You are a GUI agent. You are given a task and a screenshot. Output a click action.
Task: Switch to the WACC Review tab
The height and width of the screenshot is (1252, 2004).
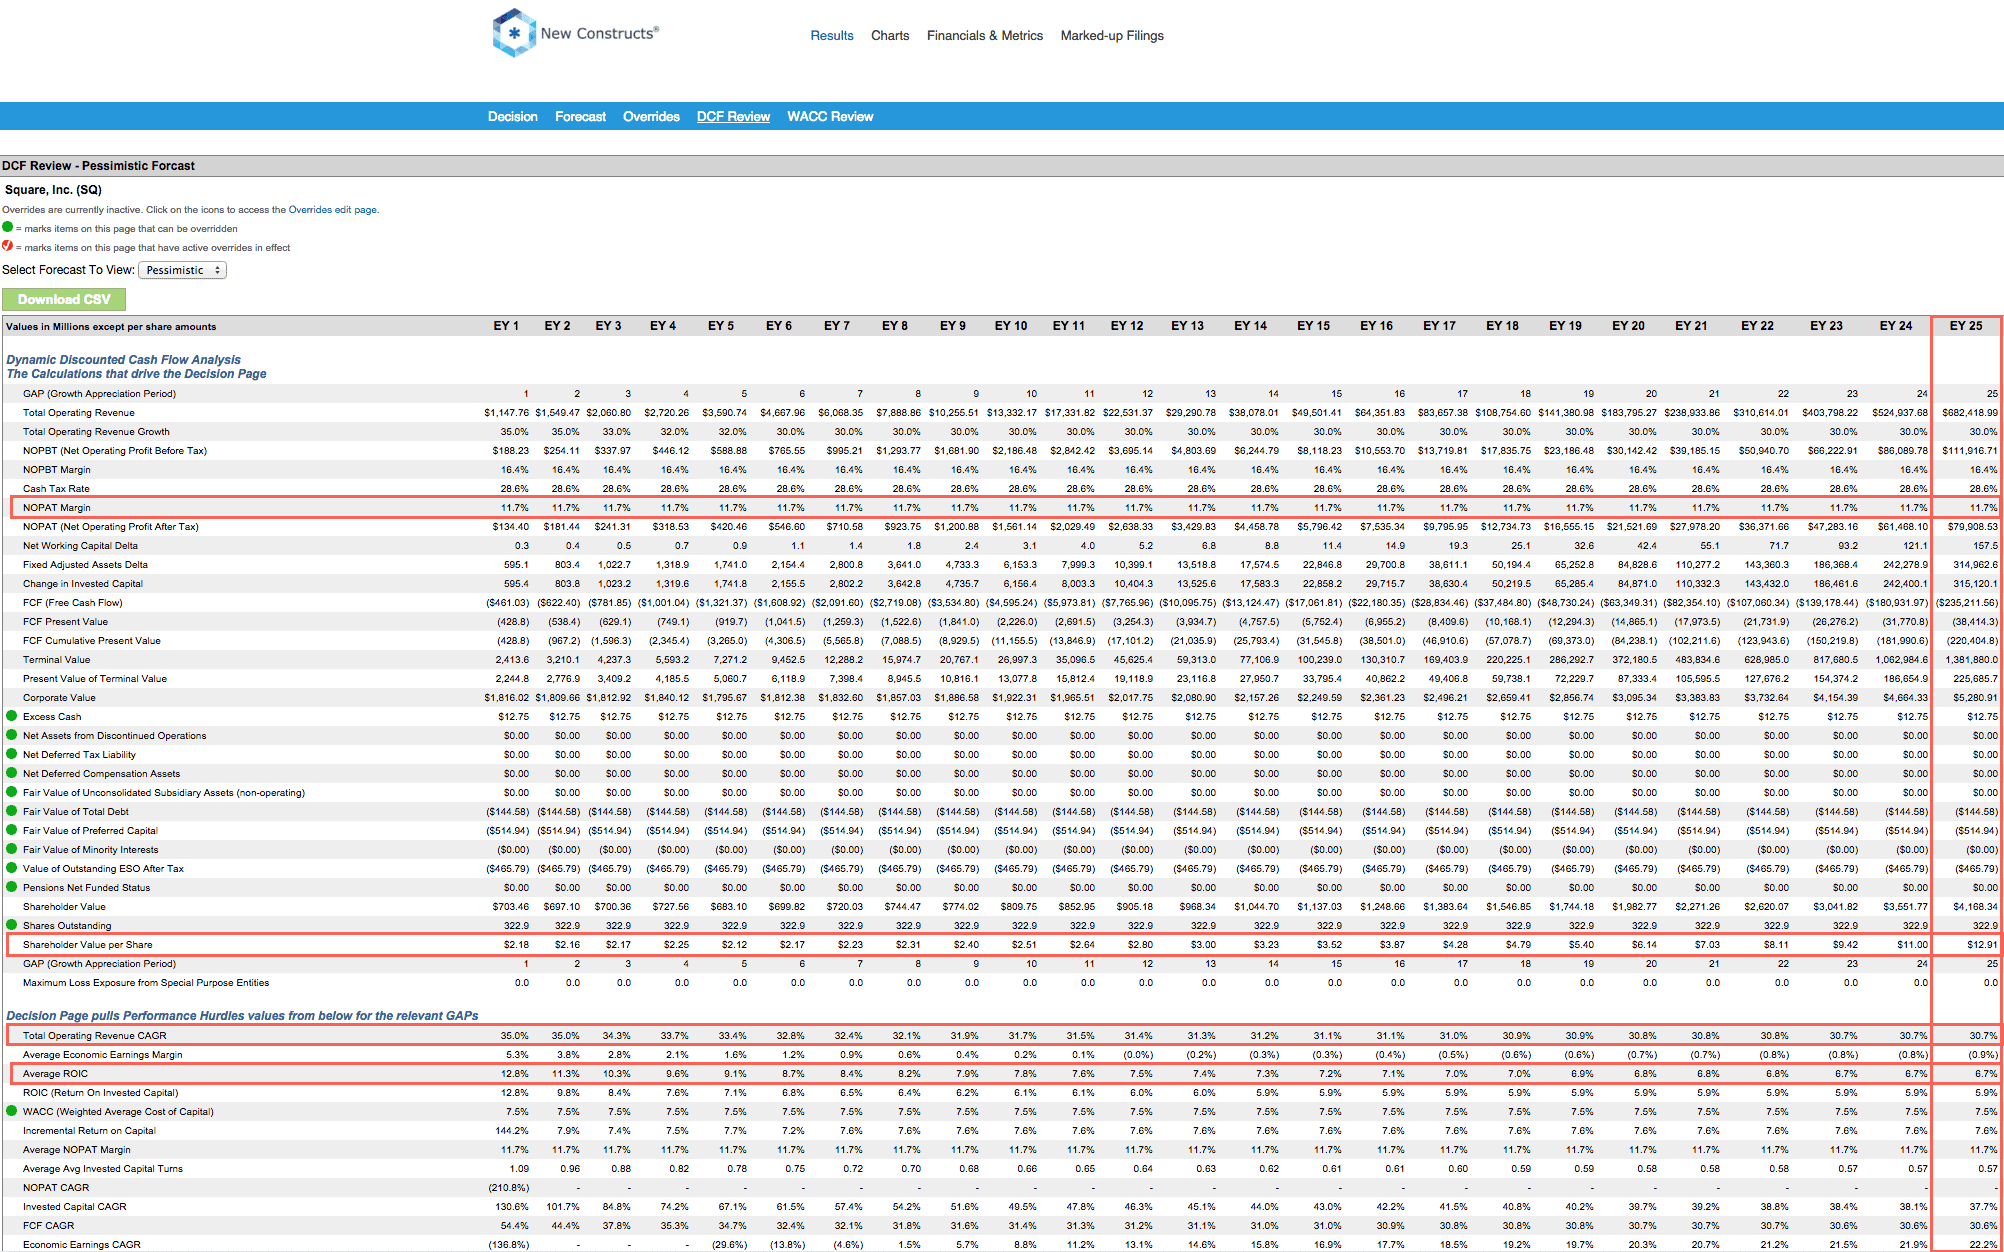tap(830, 117)
